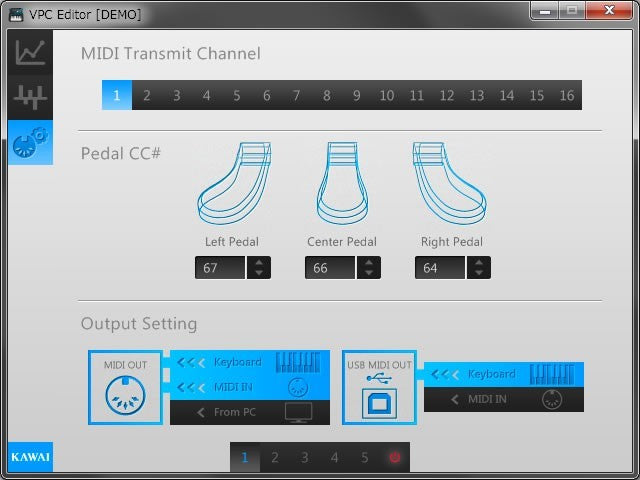Open the key volume equalizer page
The image size is (640, 480).
click(30, 97)
